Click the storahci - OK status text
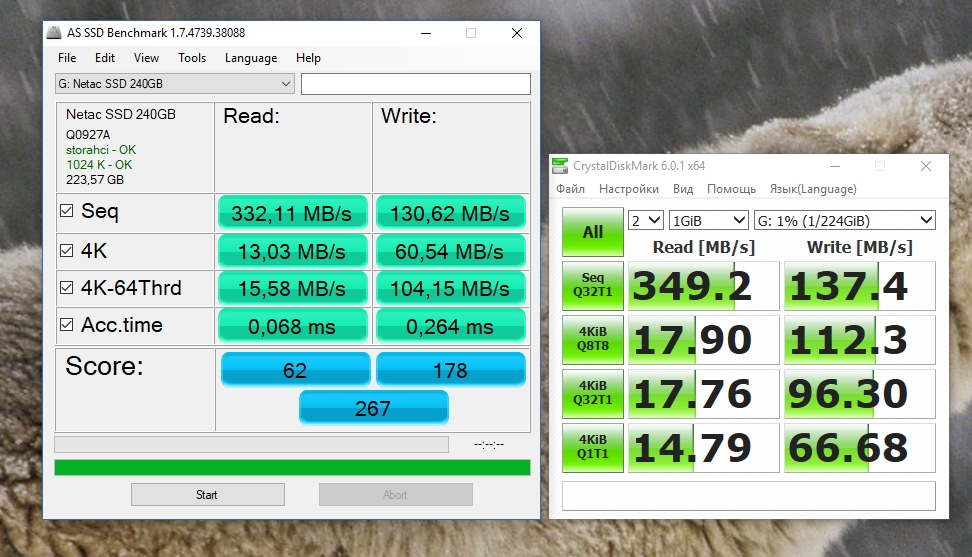The height and width of the screenshot is (557, 972). (x=100, y=150)
